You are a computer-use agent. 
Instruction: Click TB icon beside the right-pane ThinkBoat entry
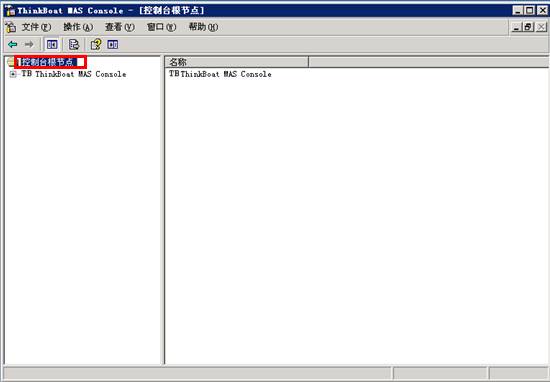pos(174,74)
